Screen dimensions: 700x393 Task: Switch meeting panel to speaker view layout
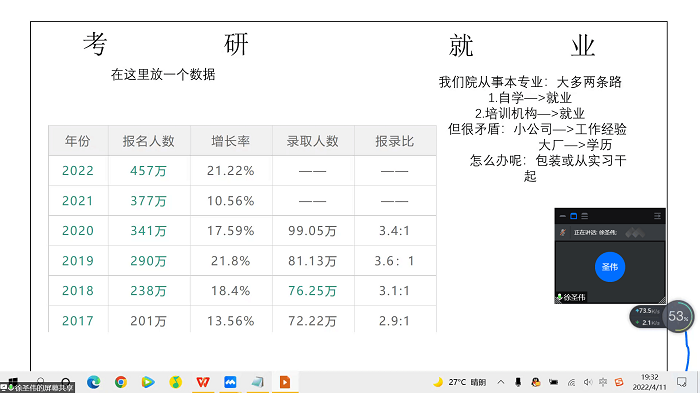point(574,216)
